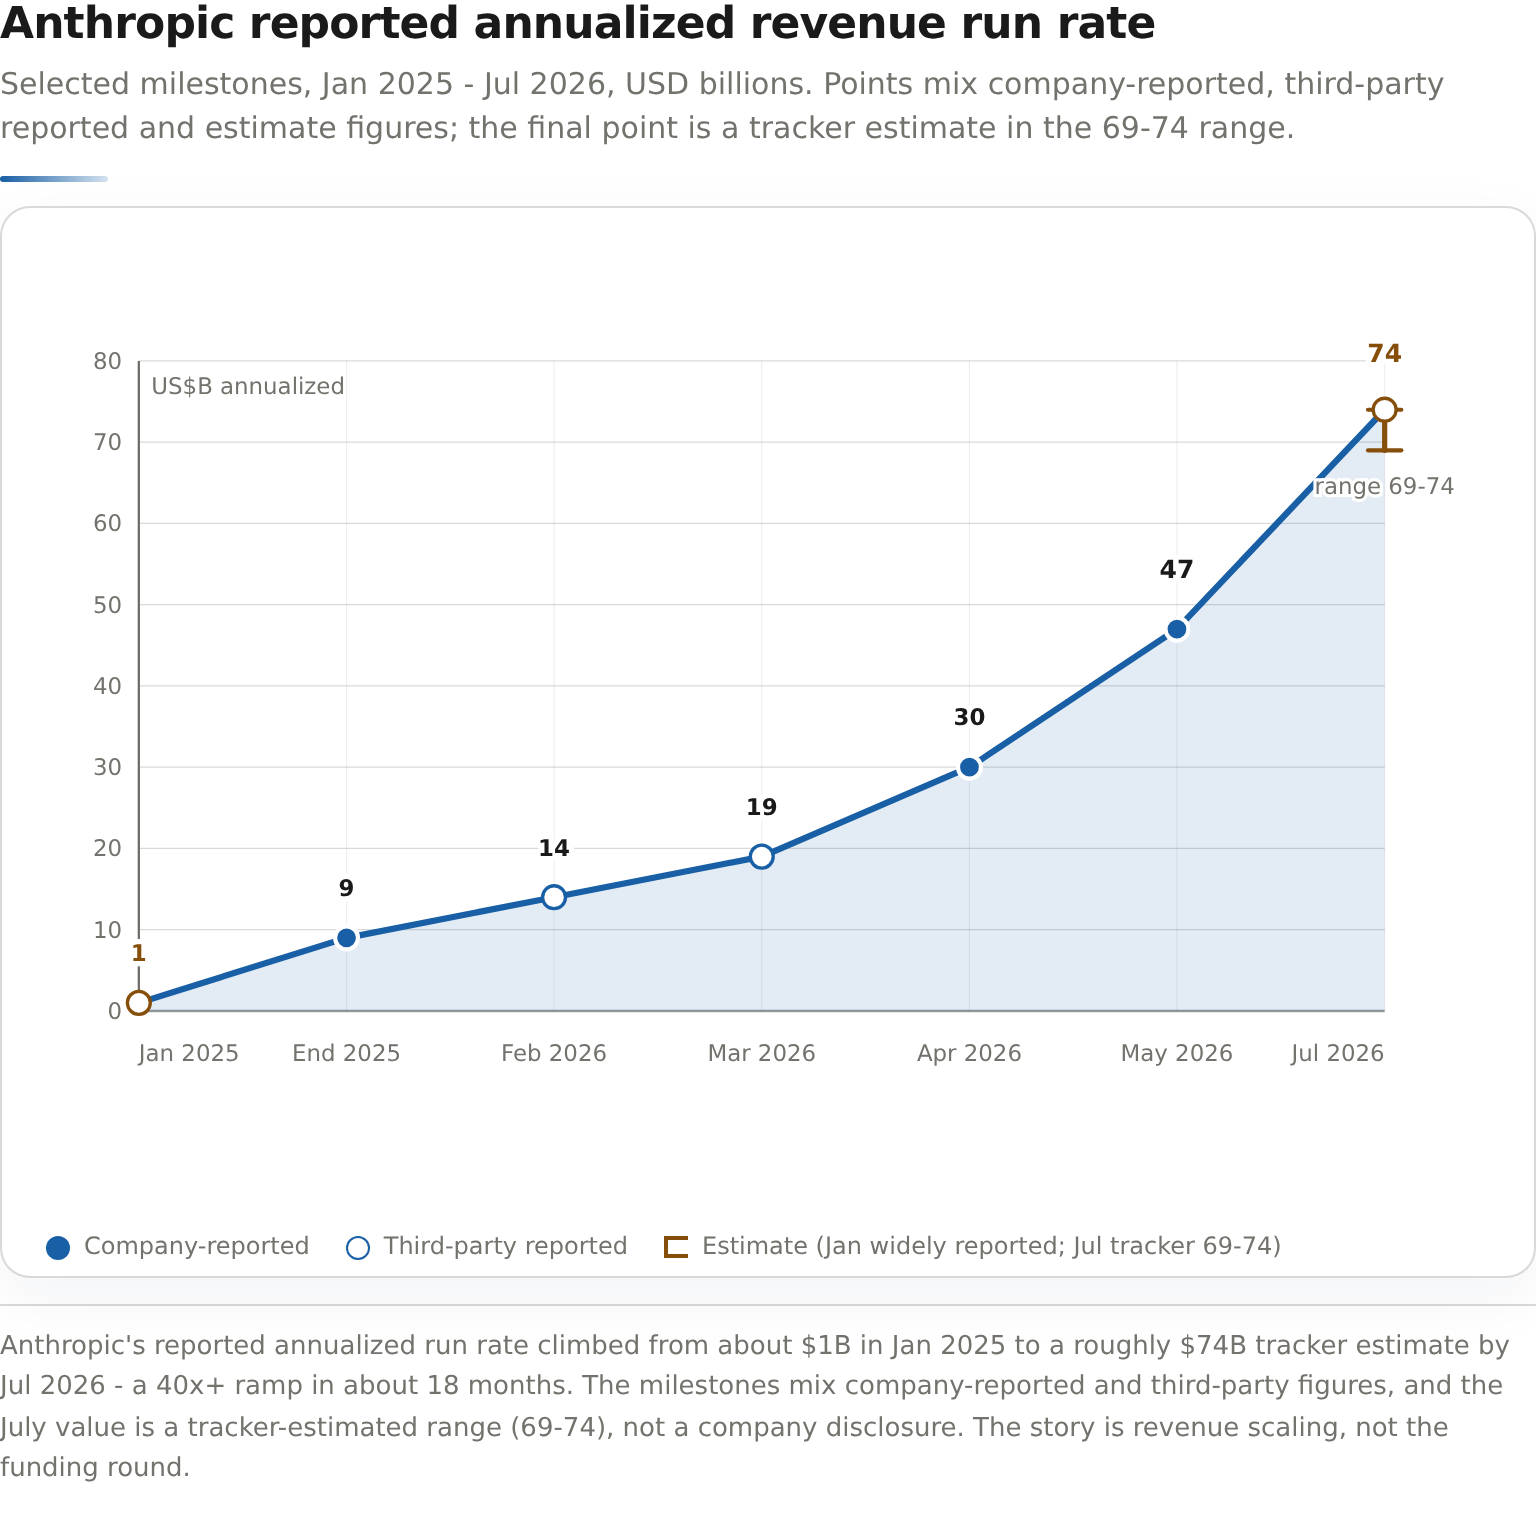Click the "70" y-axis tick label

tap(108, 442)
